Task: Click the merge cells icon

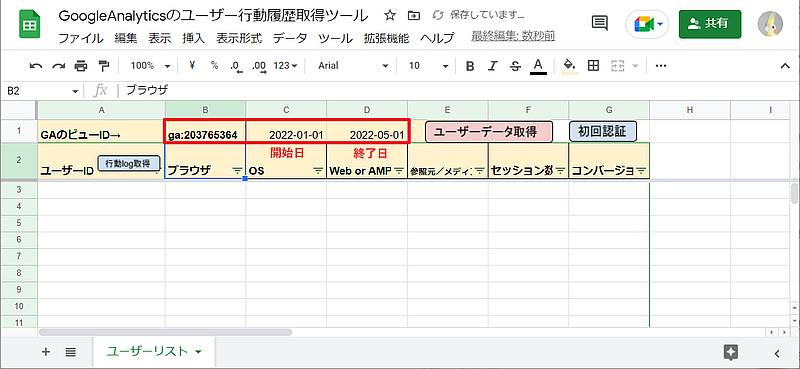Action: [x=618, y=65]
